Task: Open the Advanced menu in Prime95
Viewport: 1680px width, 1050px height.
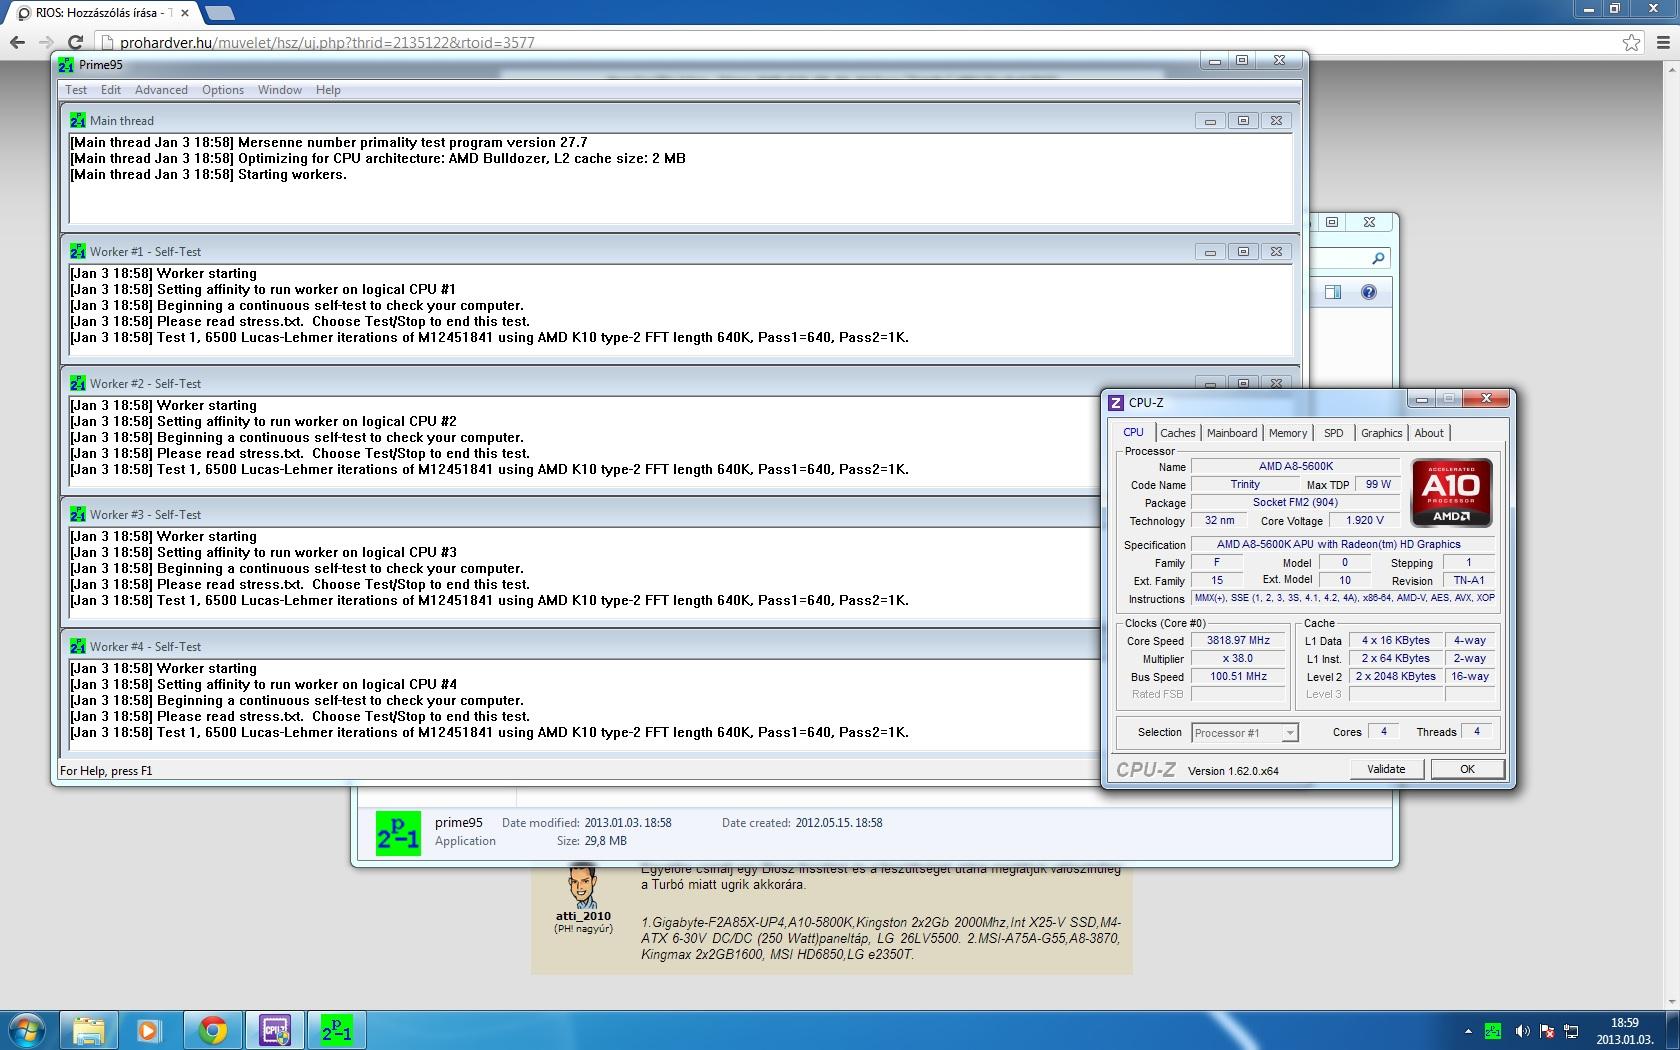Action: click(x=161, y=90)
